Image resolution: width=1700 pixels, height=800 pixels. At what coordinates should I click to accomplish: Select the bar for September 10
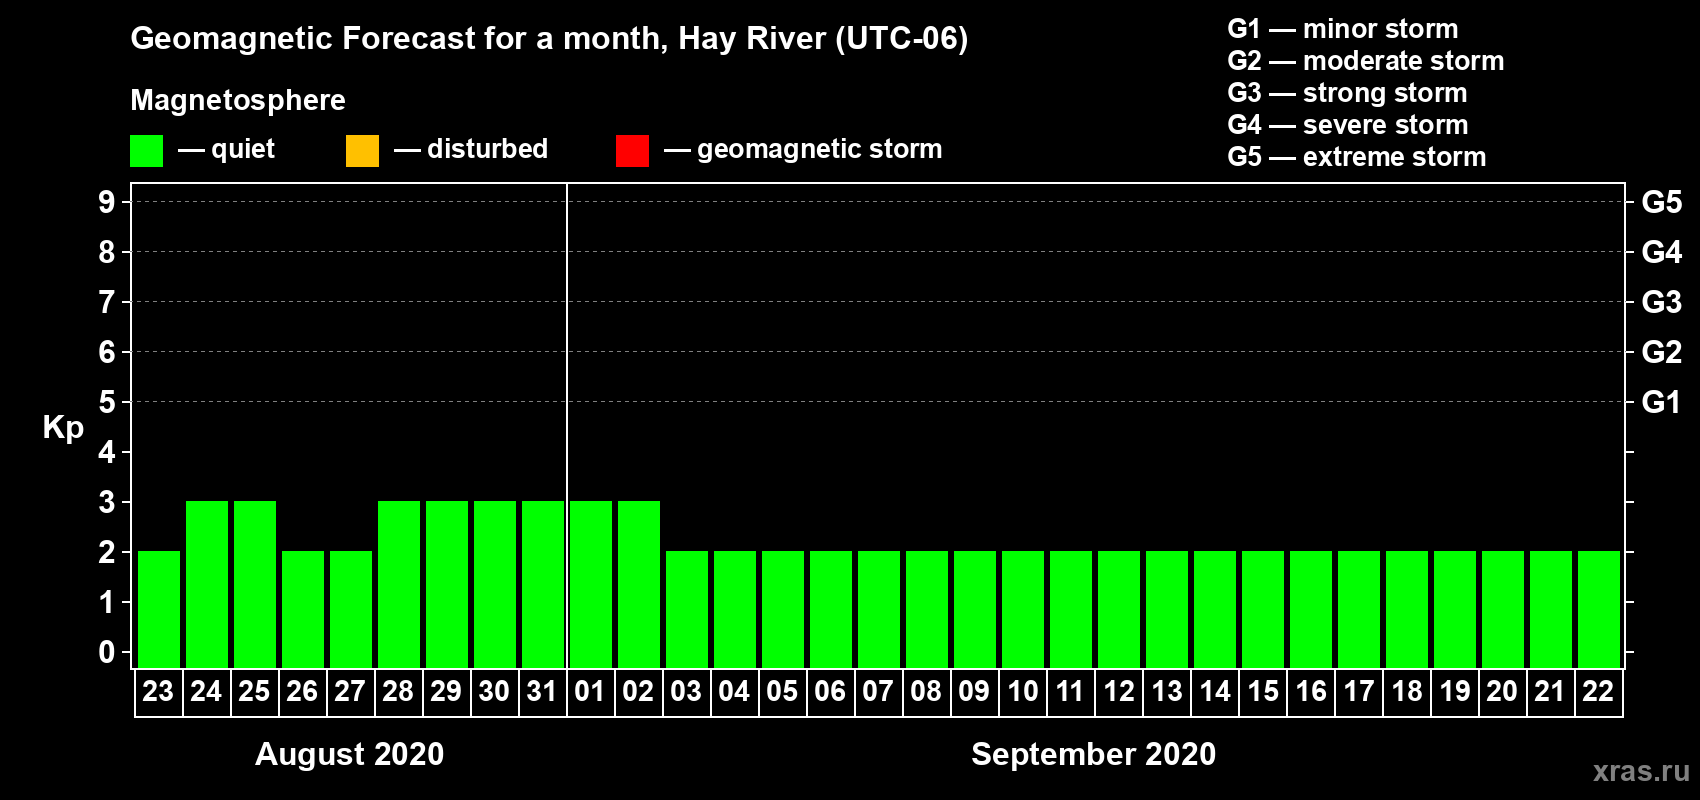click(1023, 609)
